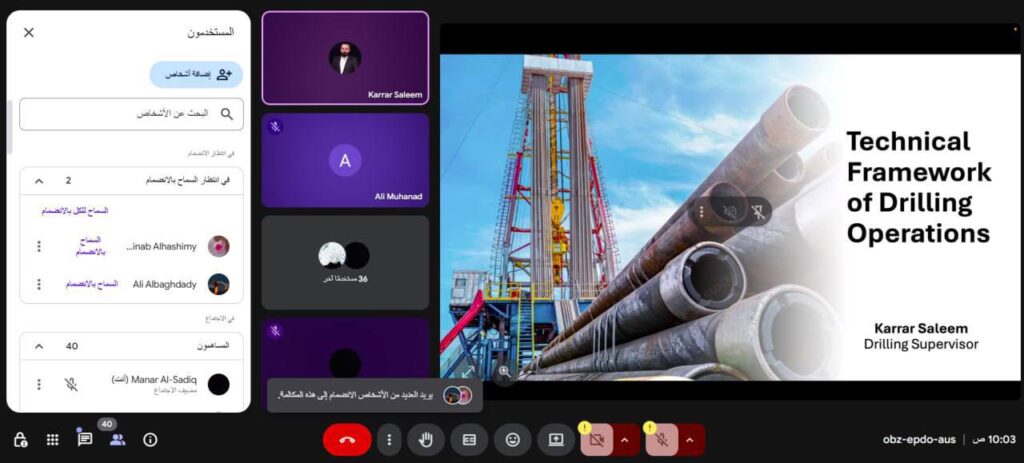
Task: Open presentation overlay three-dot options
Action: [x=701, y=212]
